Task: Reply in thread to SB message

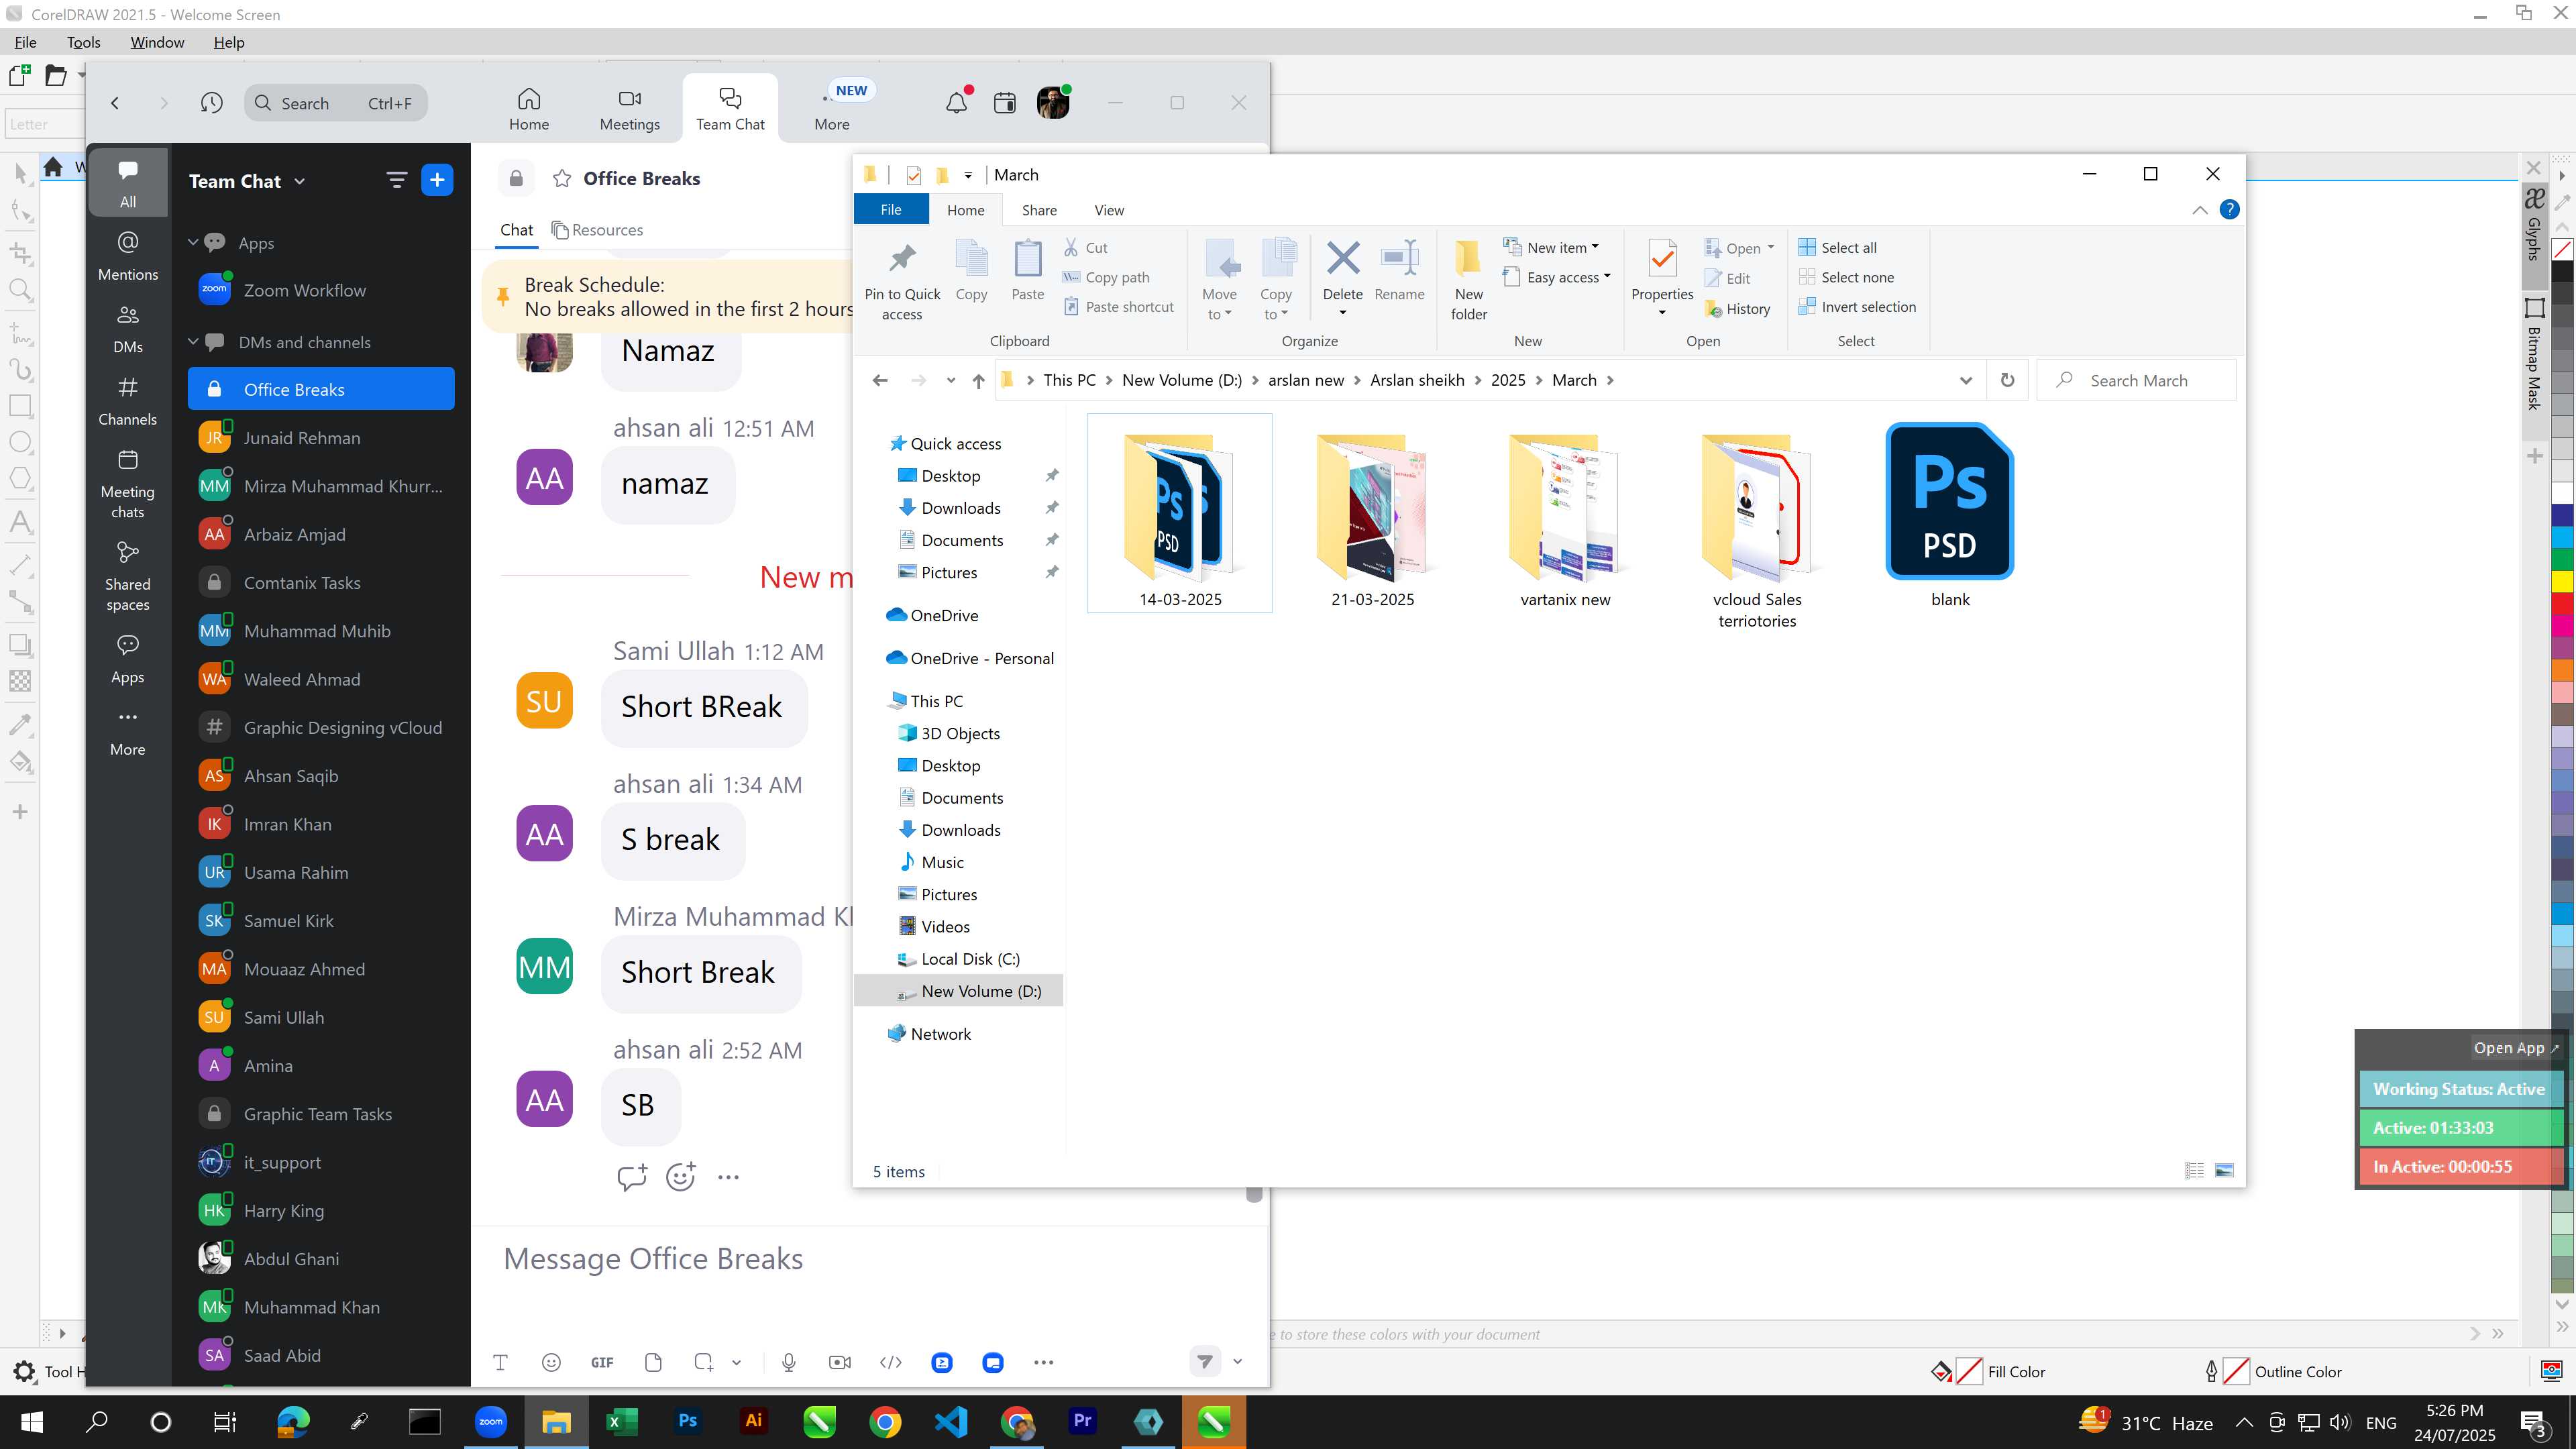Action: click(x=632, y=1176)
